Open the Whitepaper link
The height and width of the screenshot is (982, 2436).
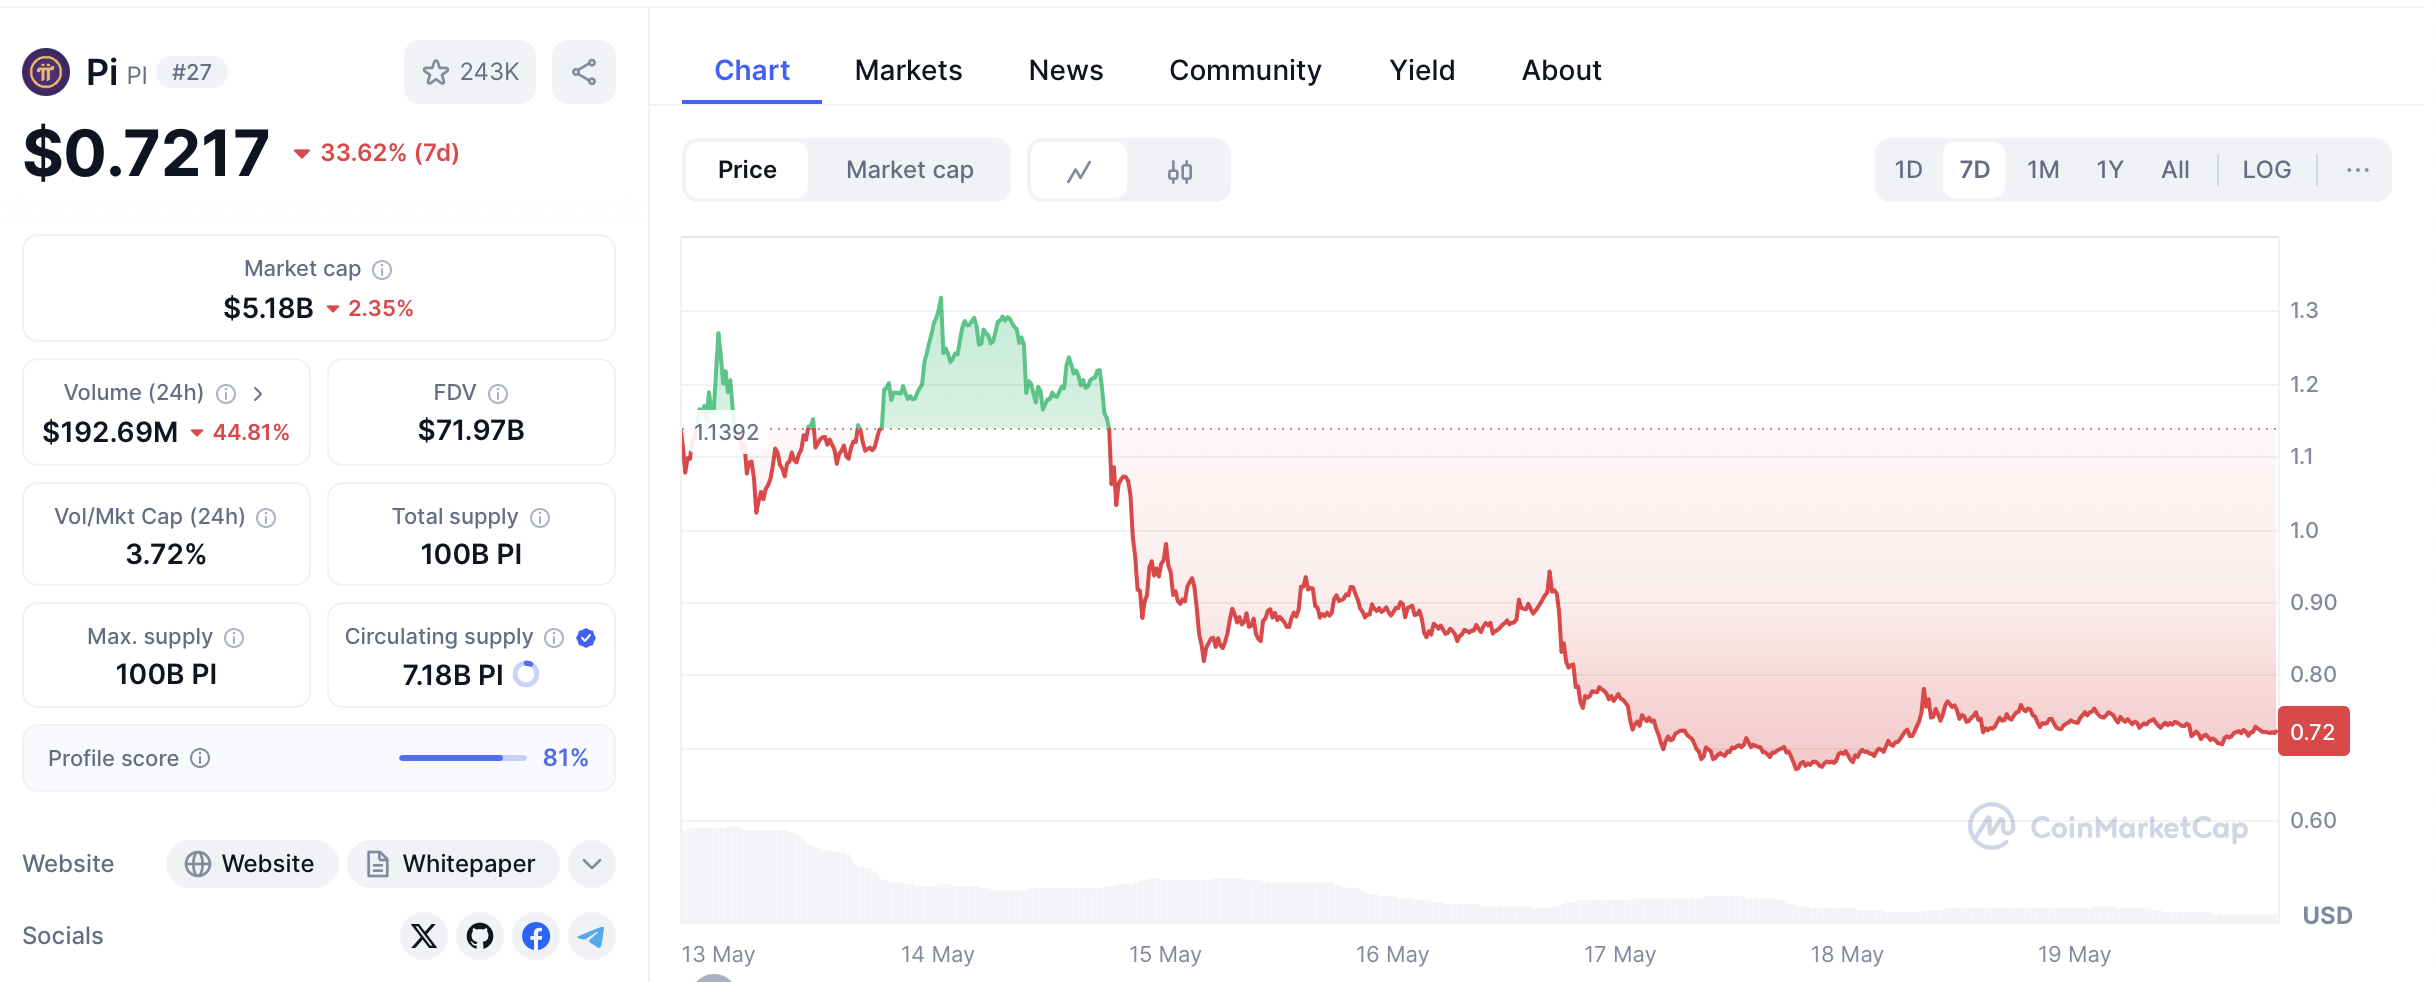(453, 864)
